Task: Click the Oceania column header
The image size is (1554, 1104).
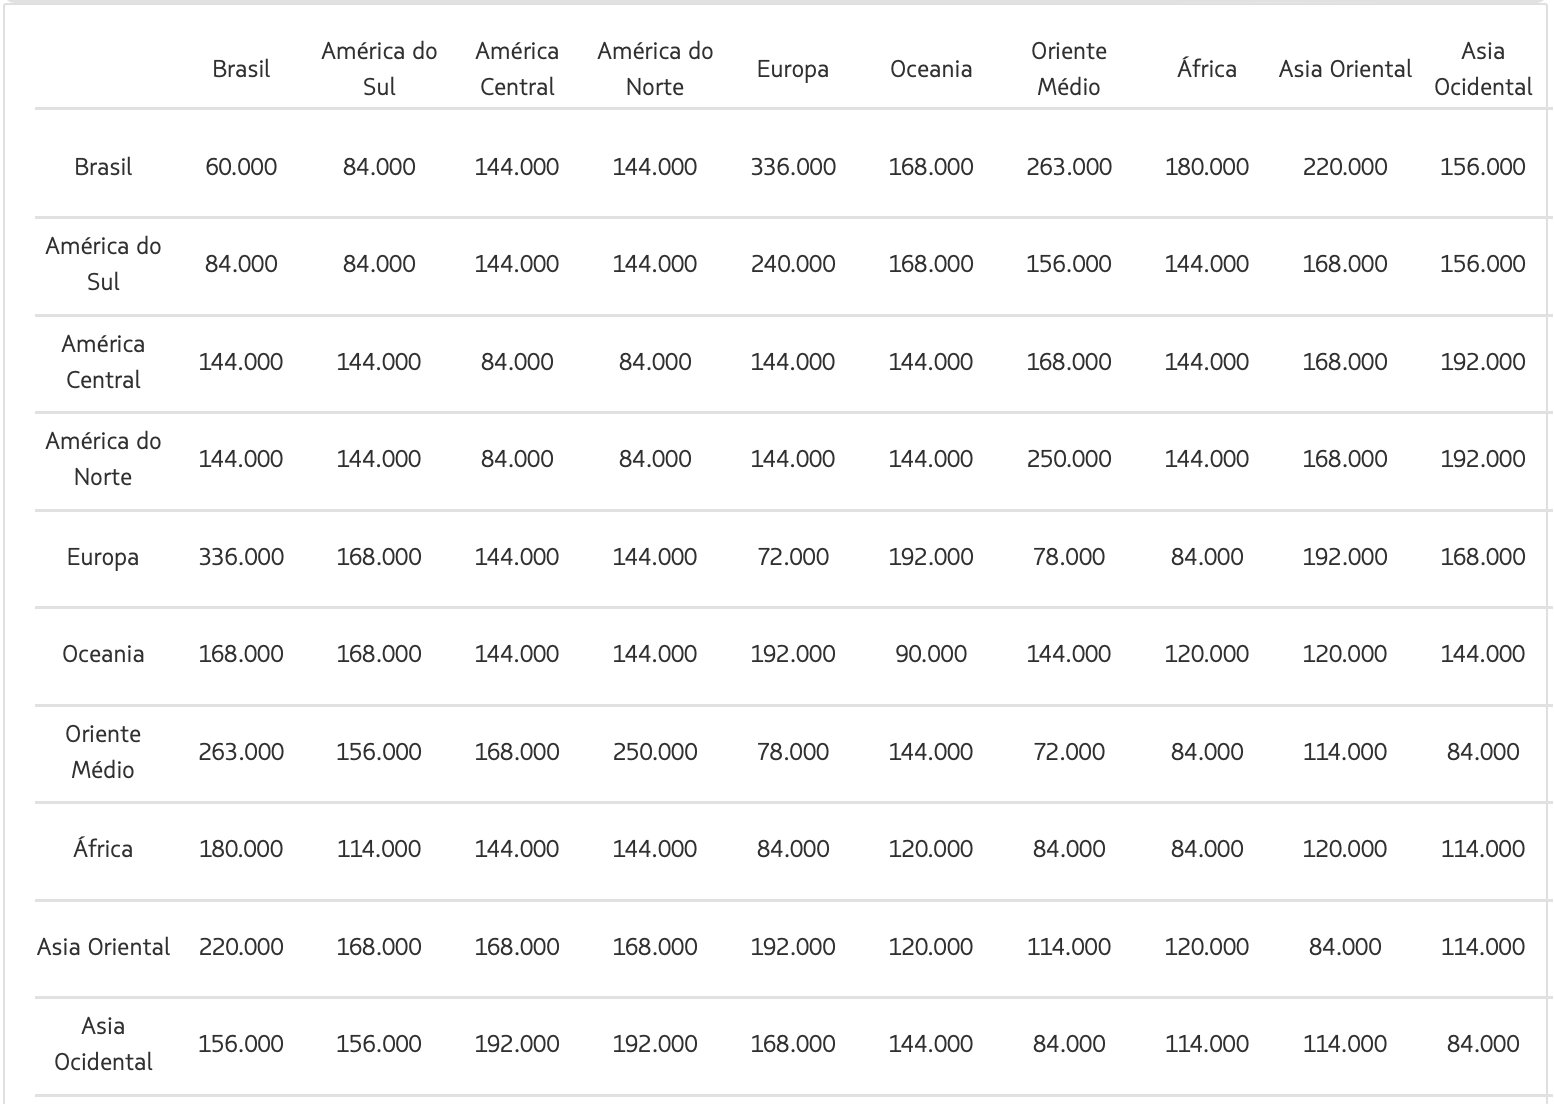Action: (931, 69)
